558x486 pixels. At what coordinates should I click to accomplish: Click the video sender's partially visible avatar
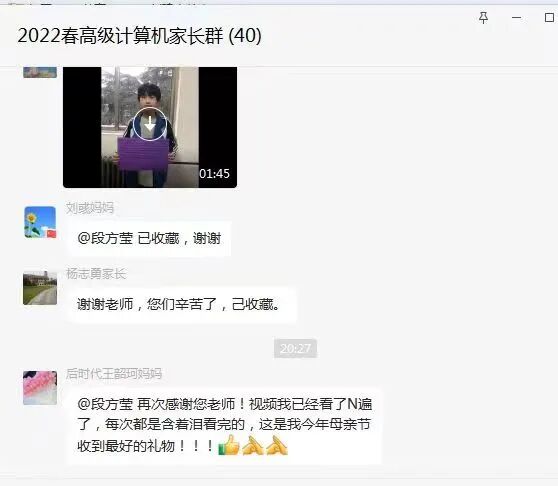point(40,72)
